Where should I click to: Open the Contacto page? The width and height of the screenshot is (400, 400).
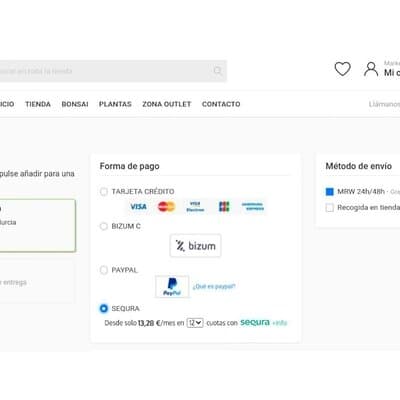click(x=221, y=104)
